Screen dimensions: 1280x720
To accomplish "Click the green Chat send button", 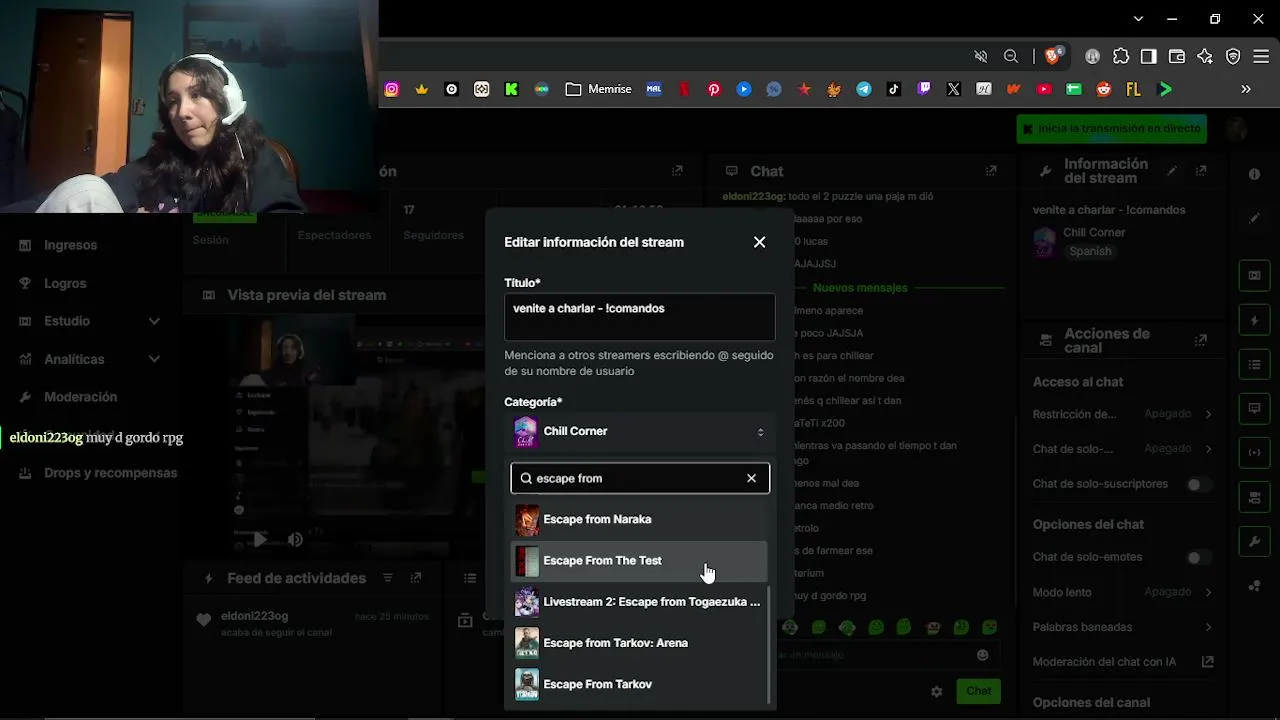I will pyautogui.click(x=978, y=691).
